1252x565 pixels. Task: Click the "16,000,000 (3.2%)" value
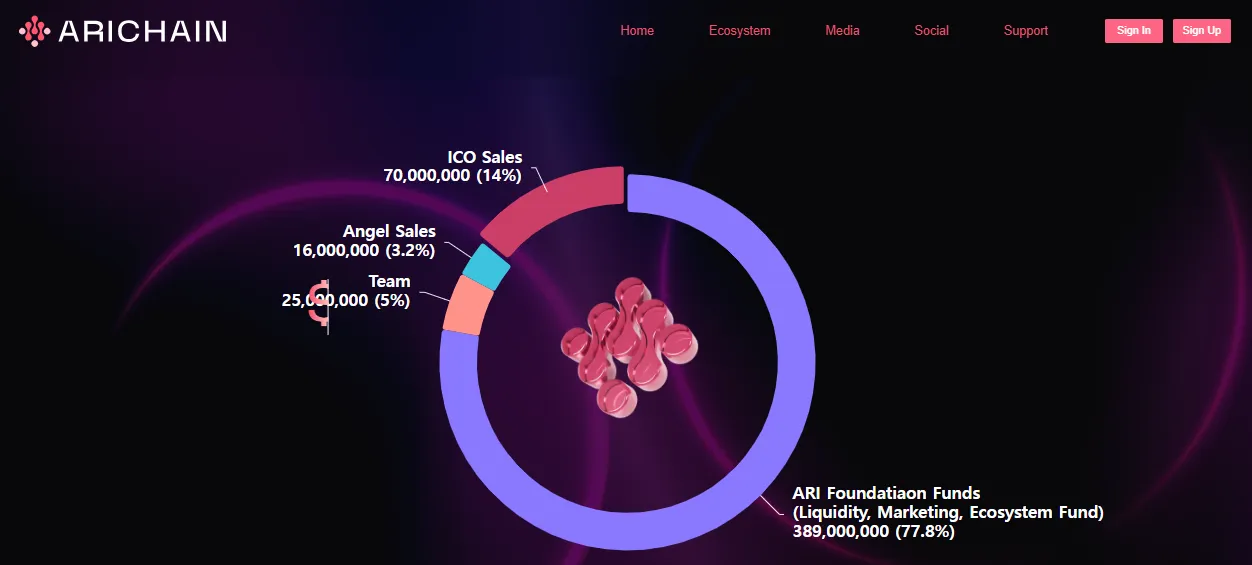pos(364,250)
